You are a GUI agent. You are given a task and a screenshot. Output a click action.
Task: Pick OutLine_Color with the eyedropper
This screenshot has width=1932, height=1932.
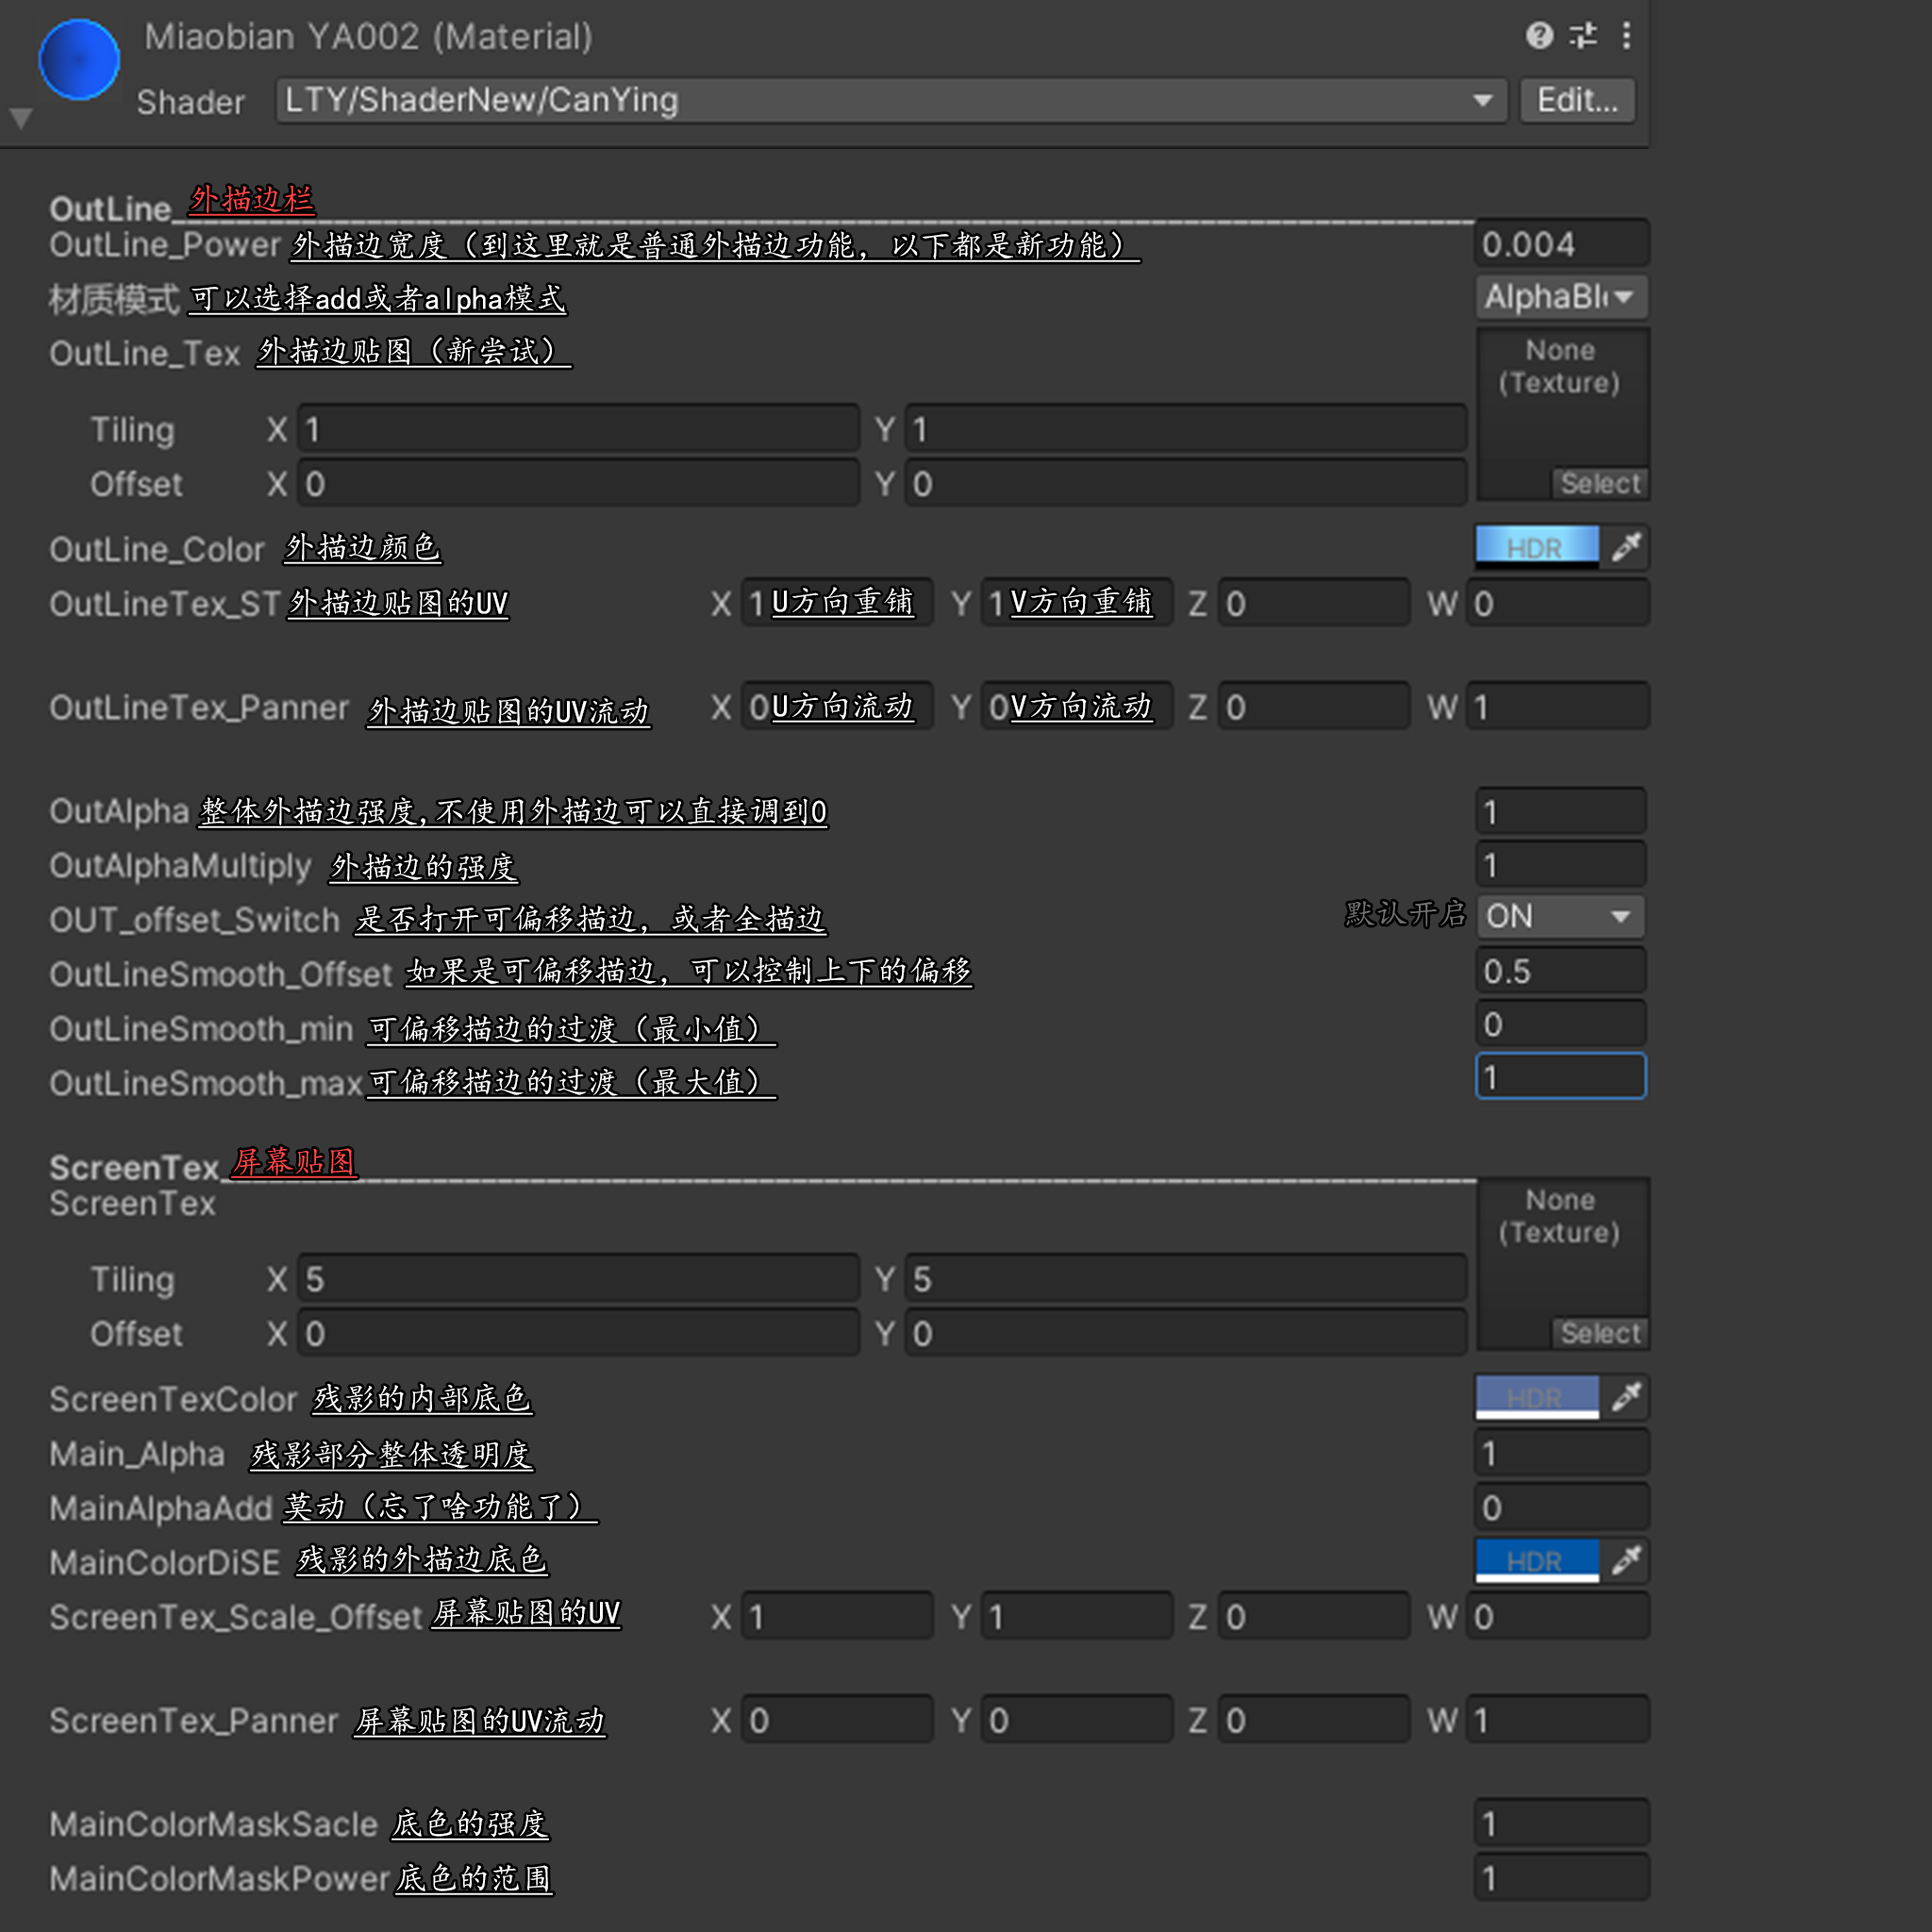coord(1626,547)
